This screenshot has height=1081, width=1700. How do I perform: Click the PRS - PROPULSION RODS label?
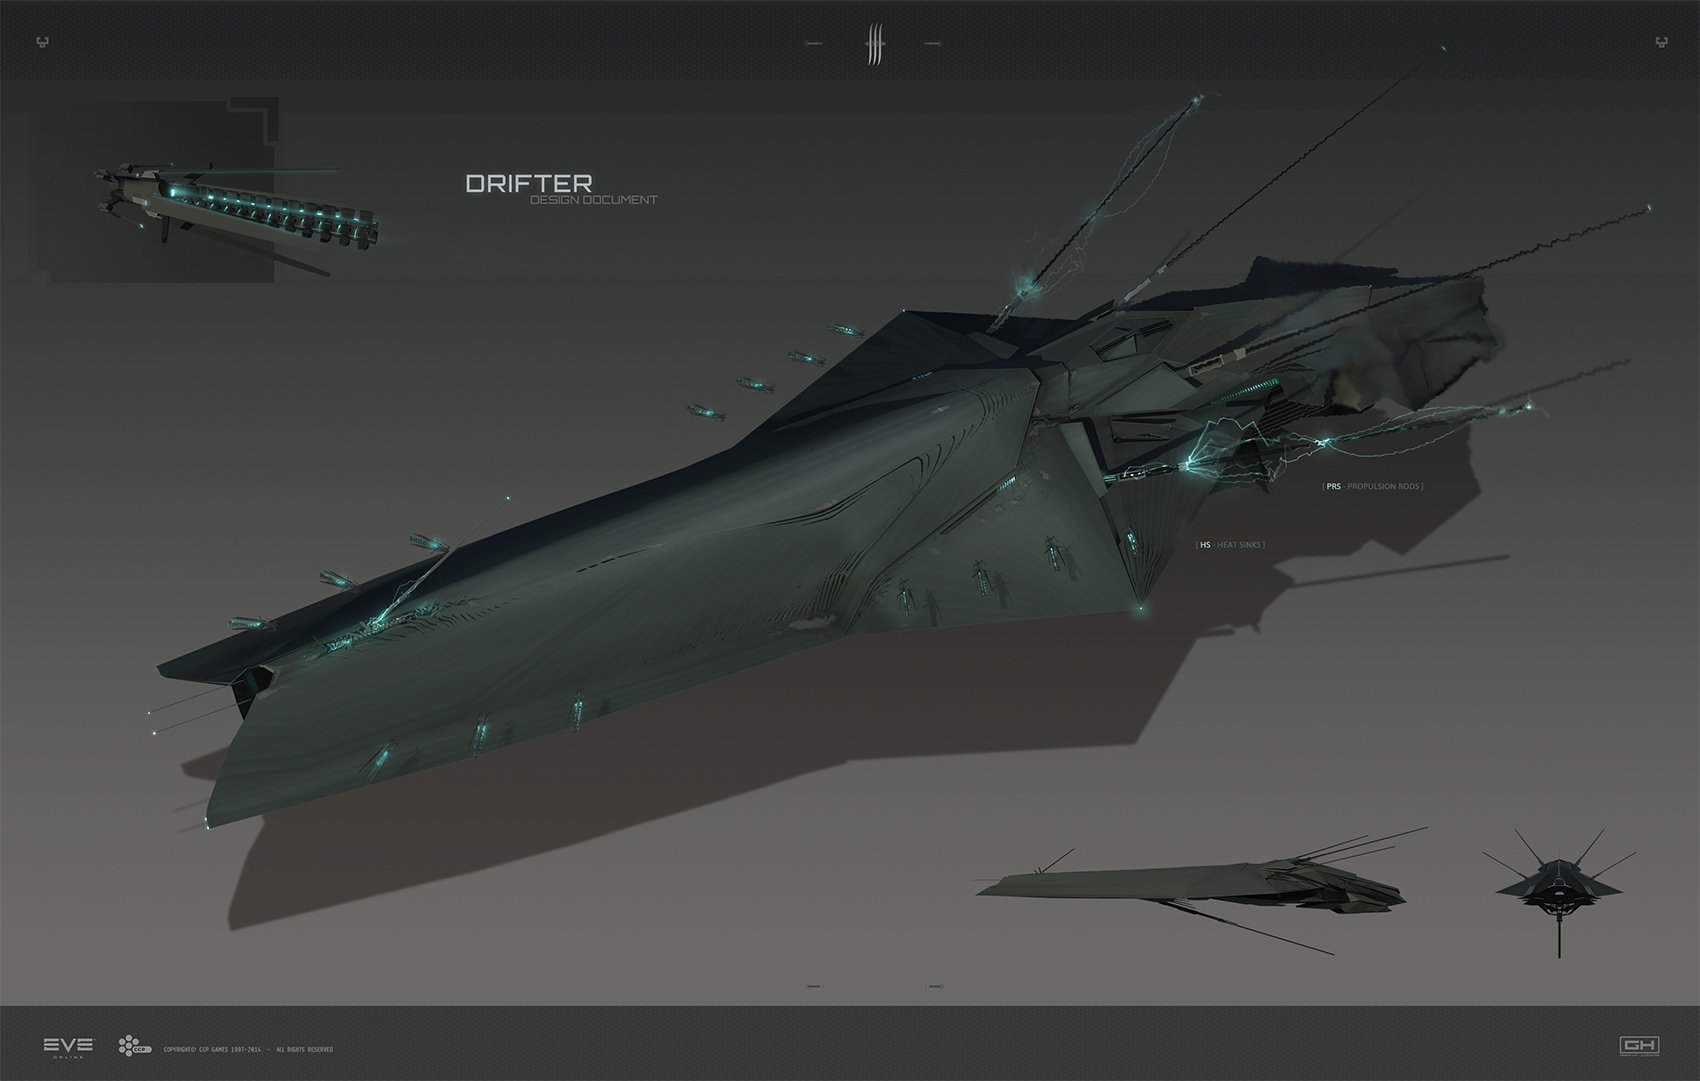coord(1372,486)
